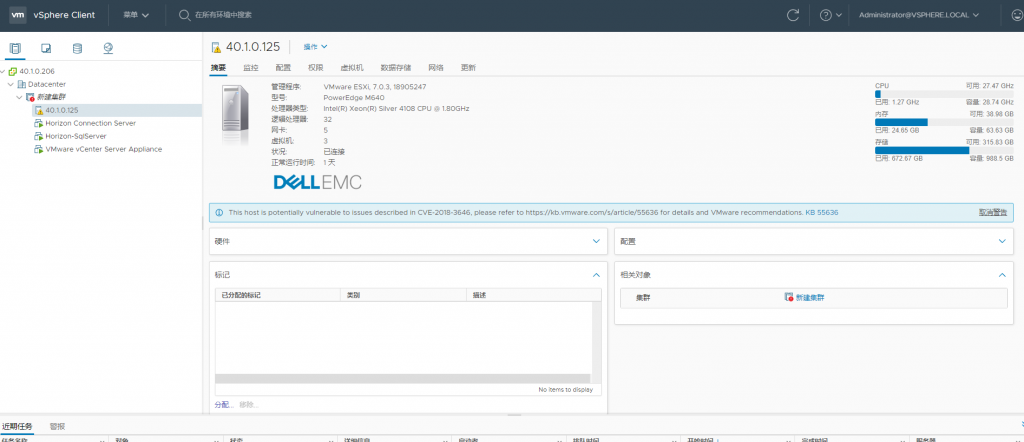Open the 更新 tab
This screenshot has width=1024, height=442.
[468, 68]
